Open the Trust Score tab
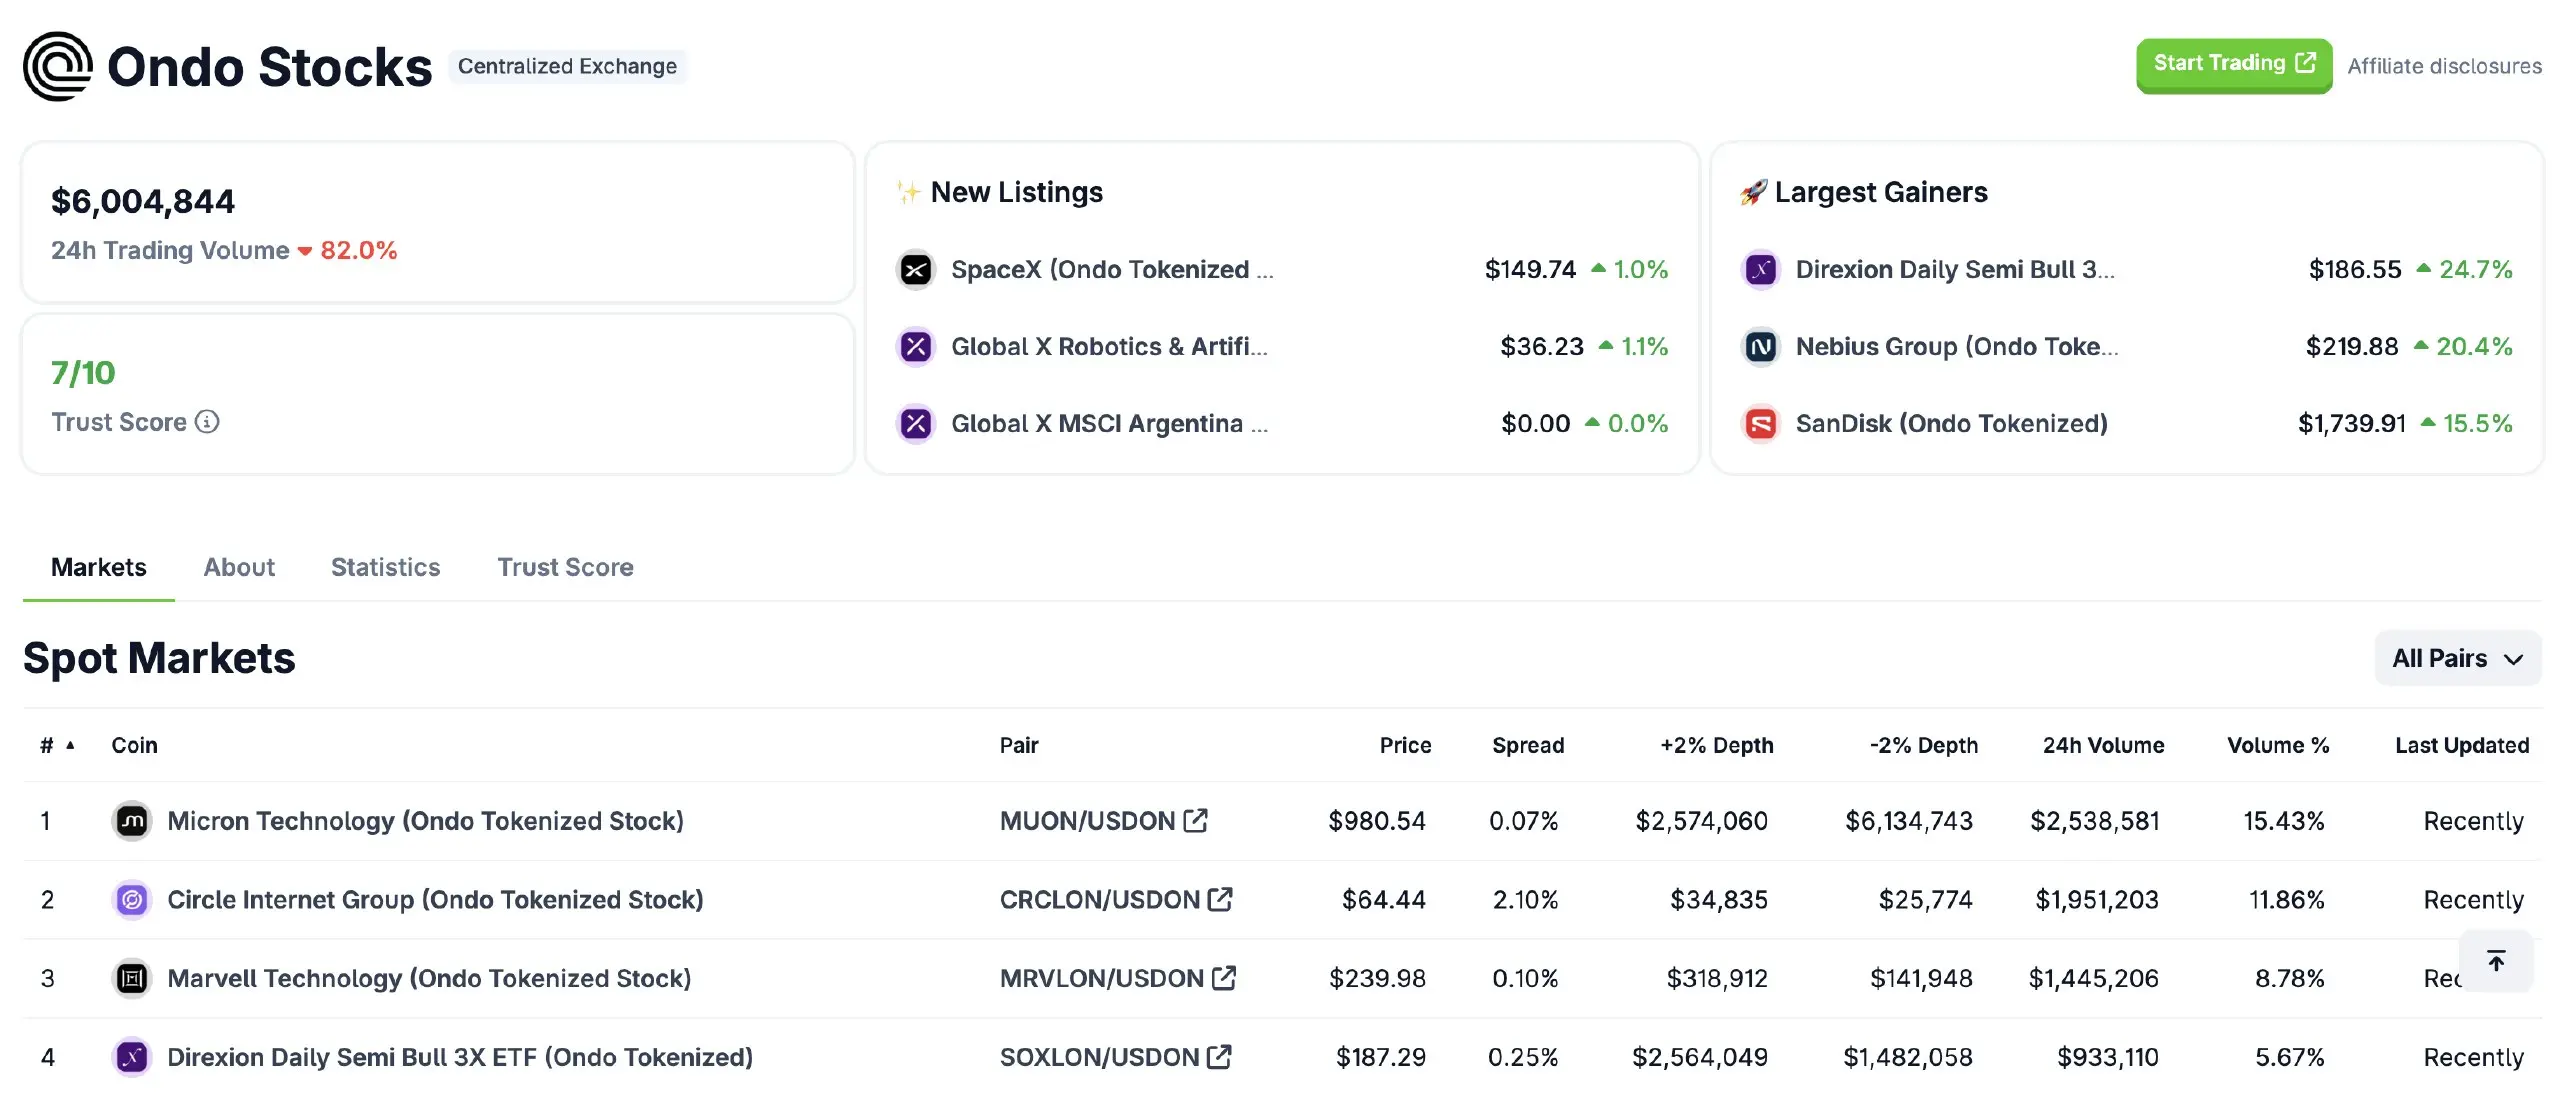Screen dimensions: 2560x1094 565,567
